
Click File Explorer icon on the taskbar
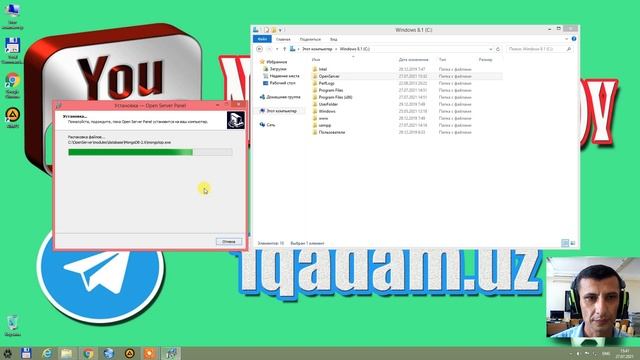tap(67, 353)
